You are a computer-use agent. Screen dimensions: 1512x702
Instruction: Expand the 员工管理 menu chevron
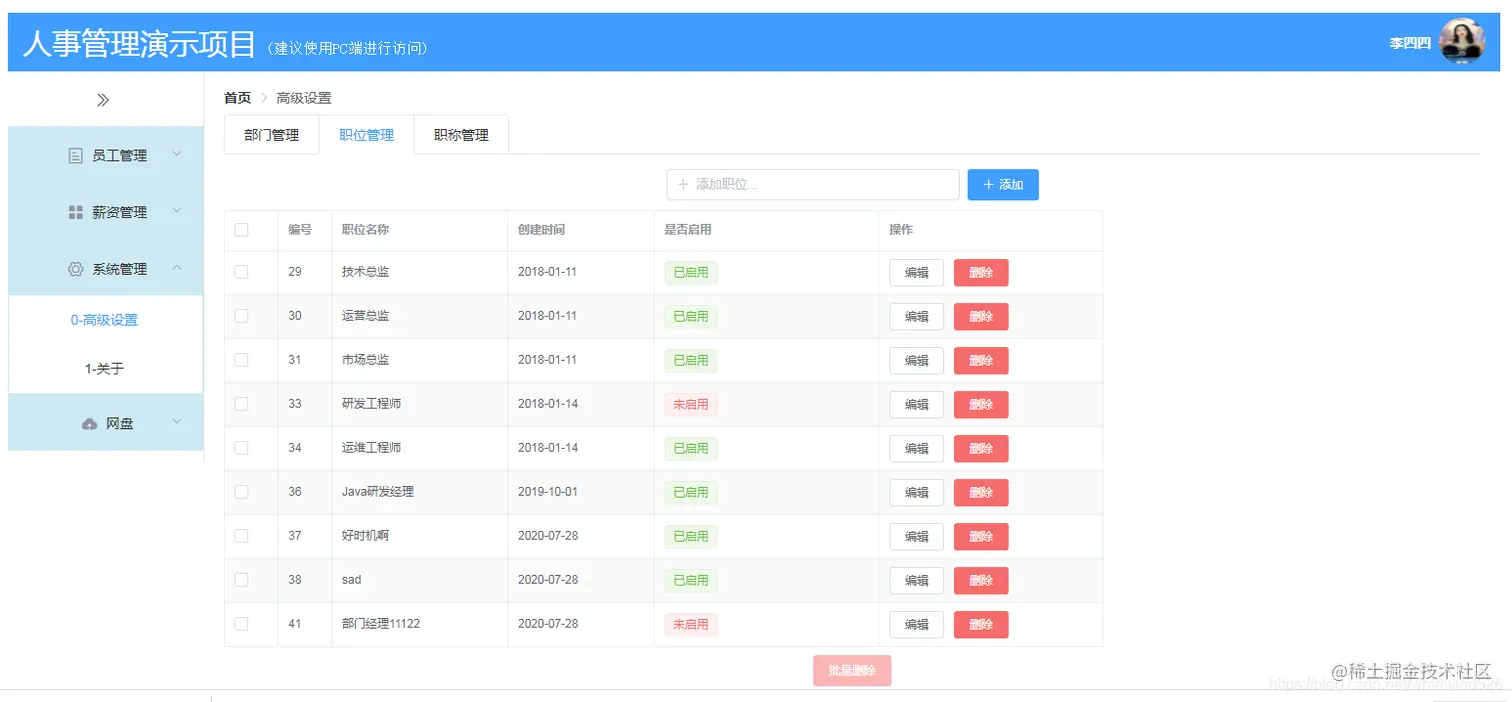[x=177, y=154]
